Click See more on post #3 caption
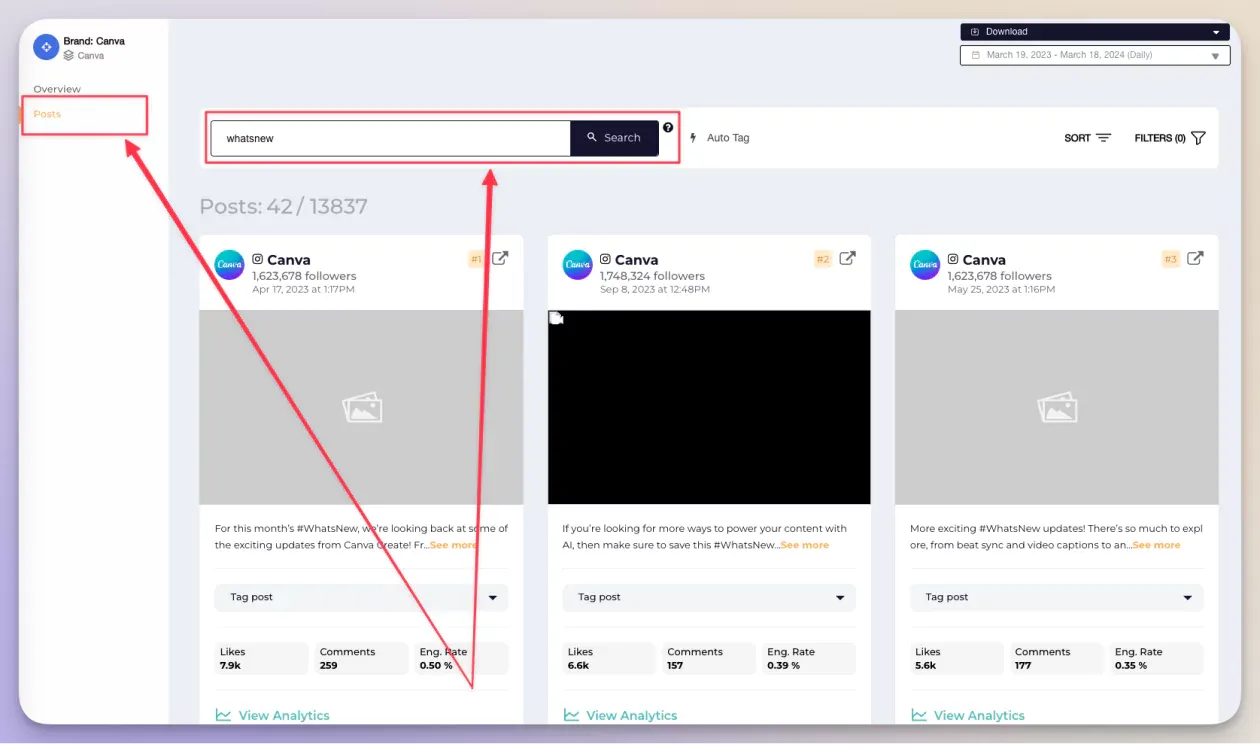Image resolution: width=1260 pixels, height=744 pixels. pyautogui.click(x=1156, y=545)
